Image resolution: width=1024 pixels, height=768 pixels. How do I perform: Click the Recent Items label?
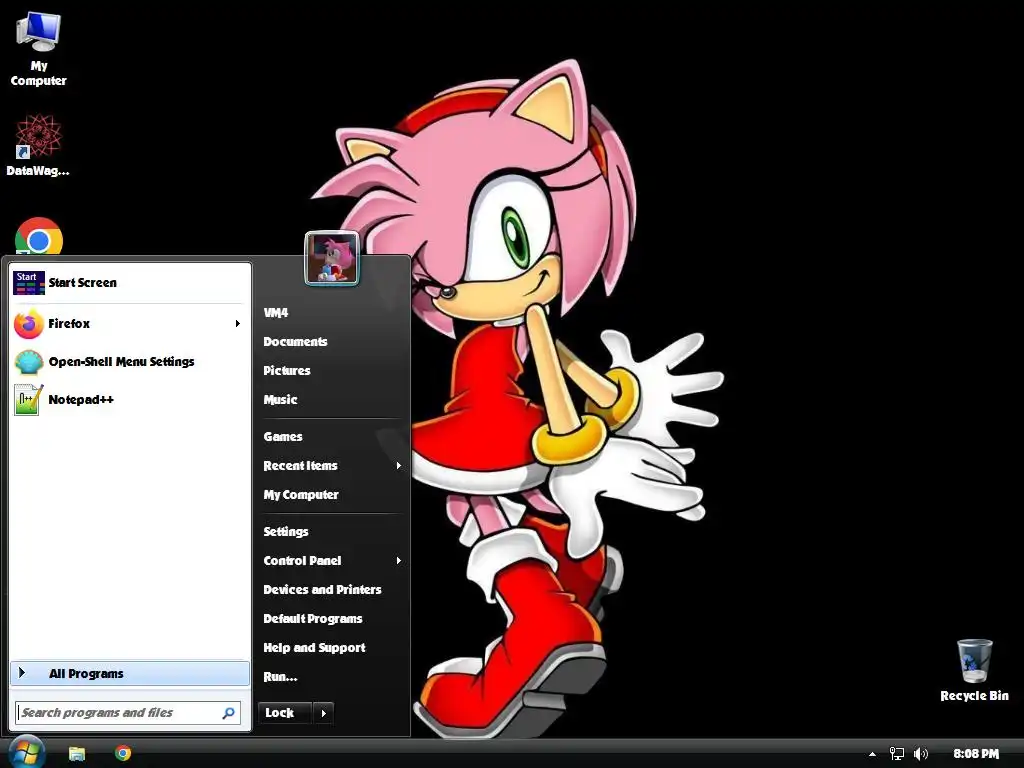click(300, 466)
